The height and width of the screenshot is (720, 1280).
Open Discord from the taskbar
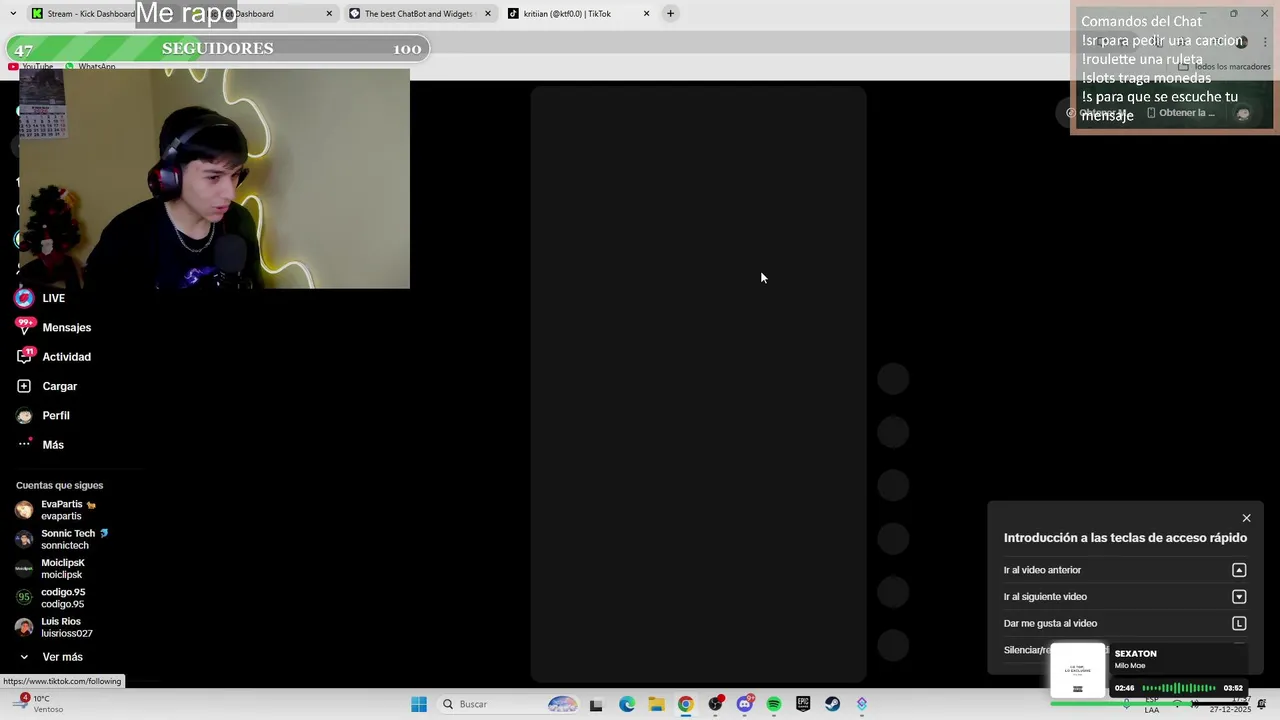[x=744, y=704]
